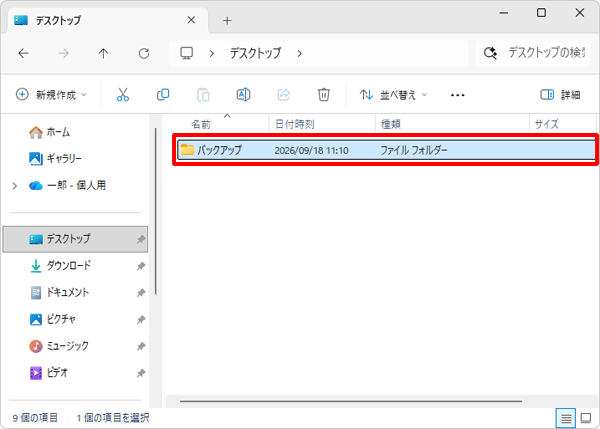Open ドキュメント in the sidebar
The width and height of the screenshot is (600, 429).
[59, 293]
